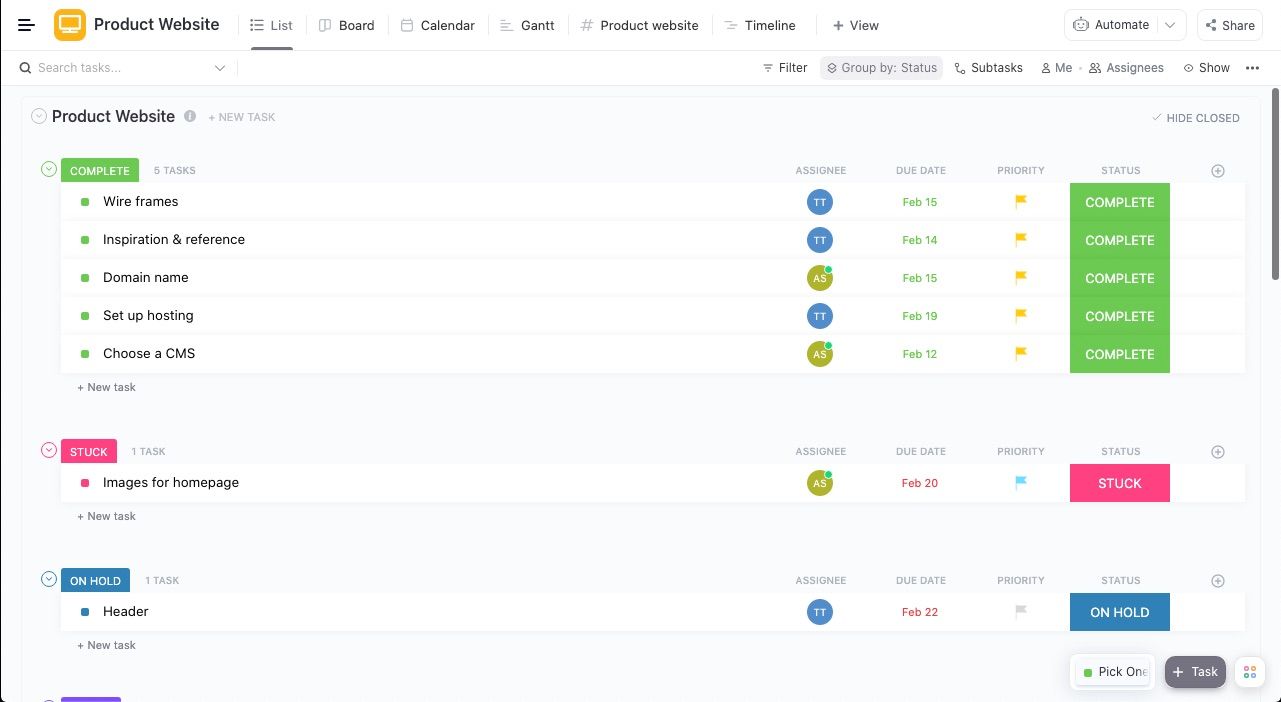Click status square next to Images for homepage

tap(85, 483)
